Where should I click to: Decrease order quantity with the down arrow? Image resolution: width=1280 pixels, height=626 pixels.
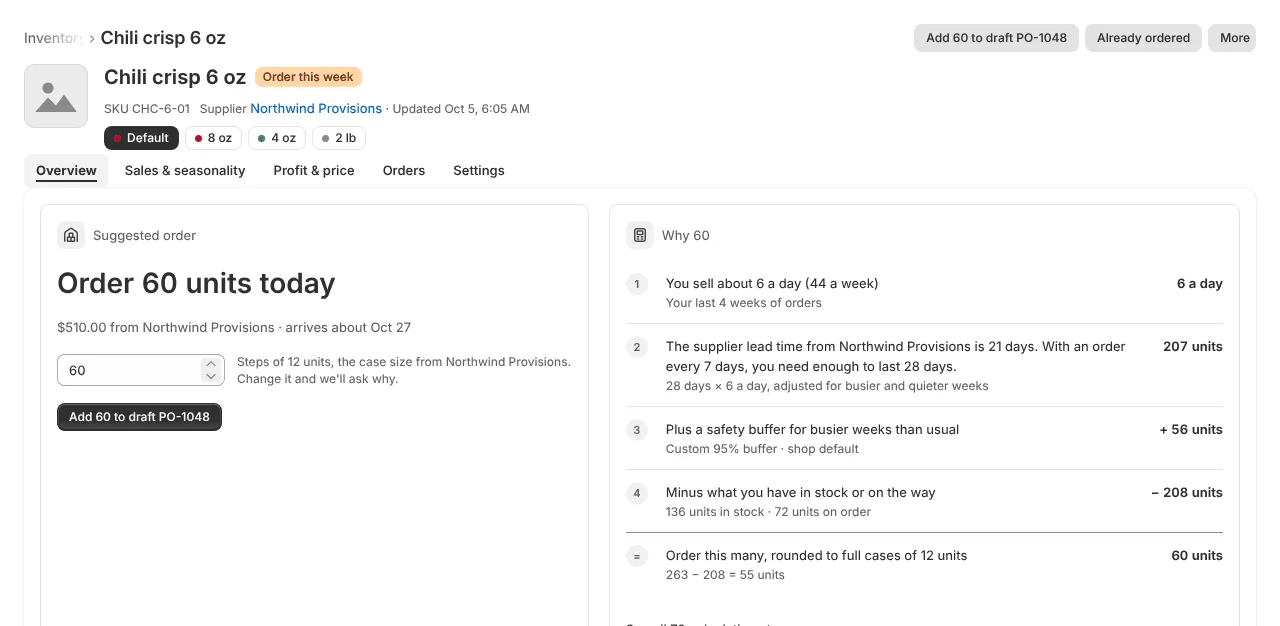tap(211, 376)
